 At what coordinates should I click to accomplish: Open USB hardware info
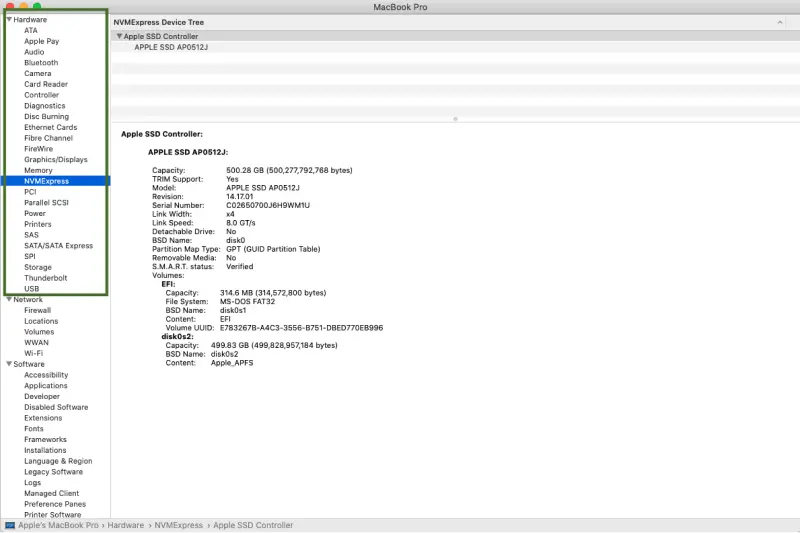click(32, 289)
